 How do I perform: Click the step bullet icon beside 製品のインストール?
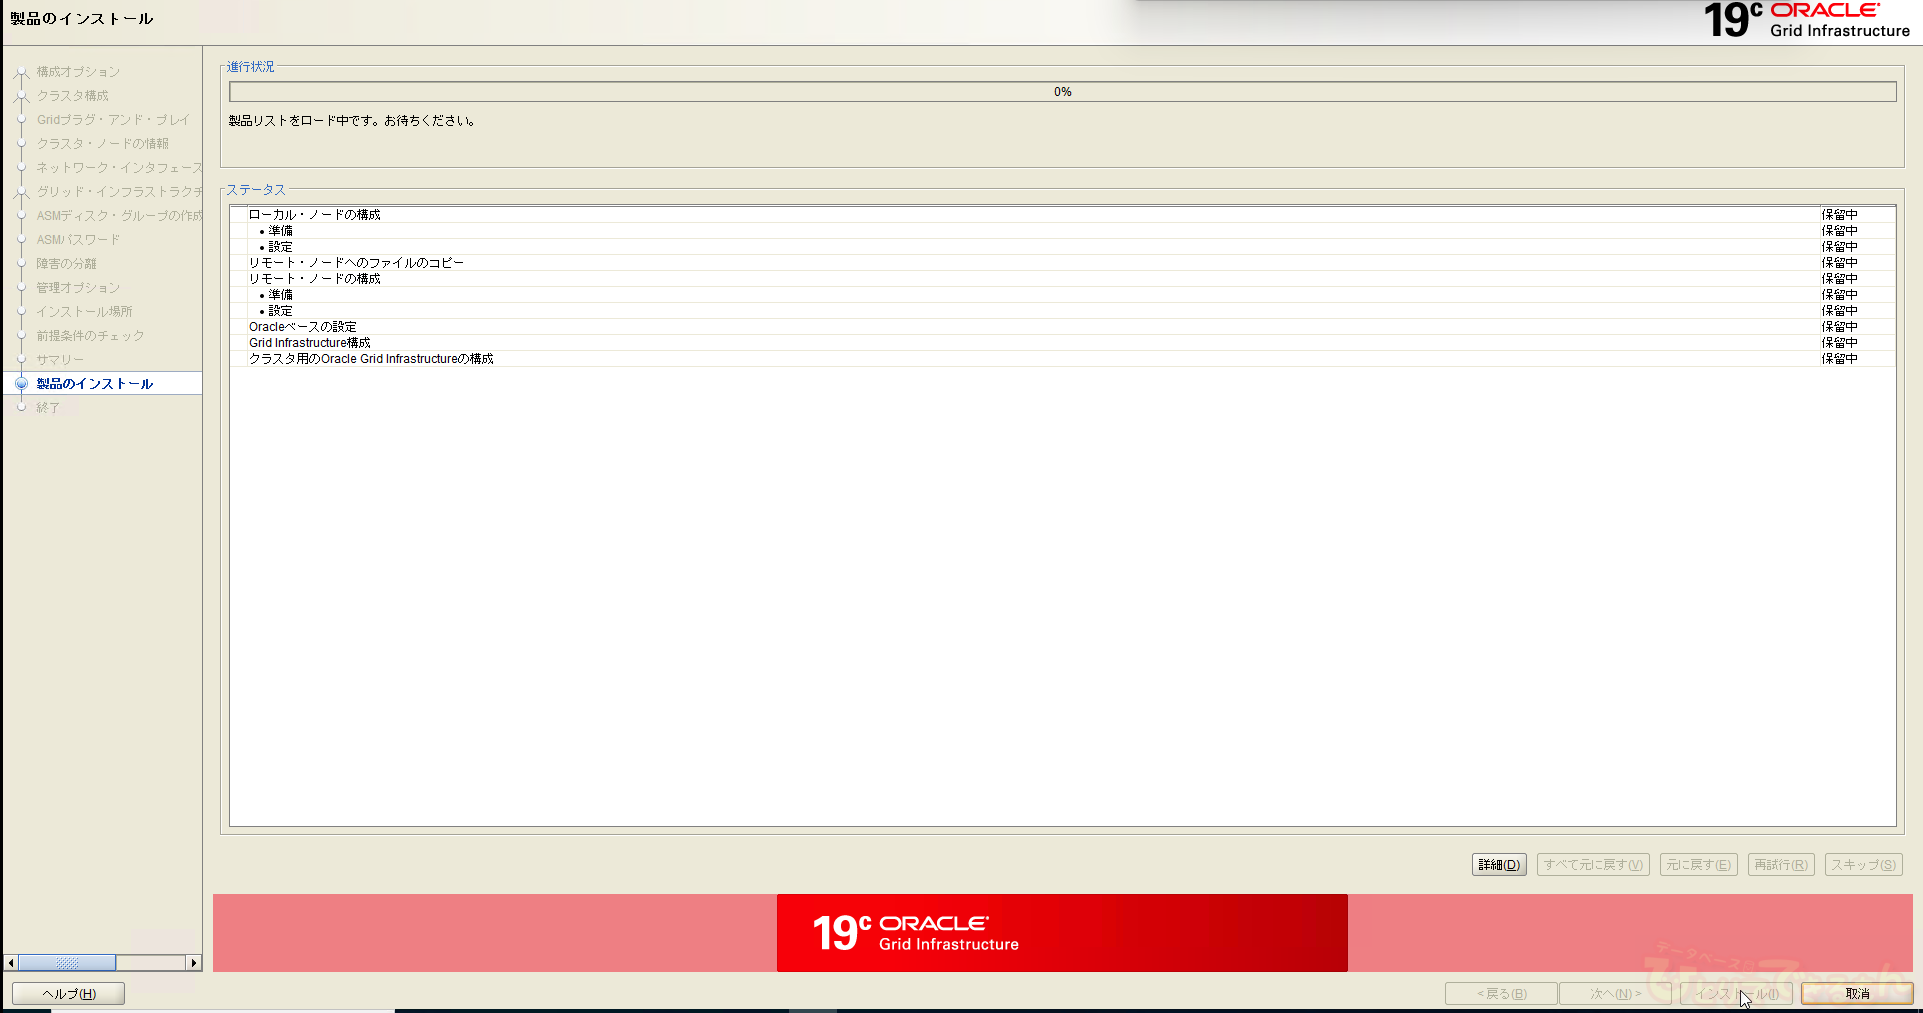pyautogui.click(x=21, y=384)
